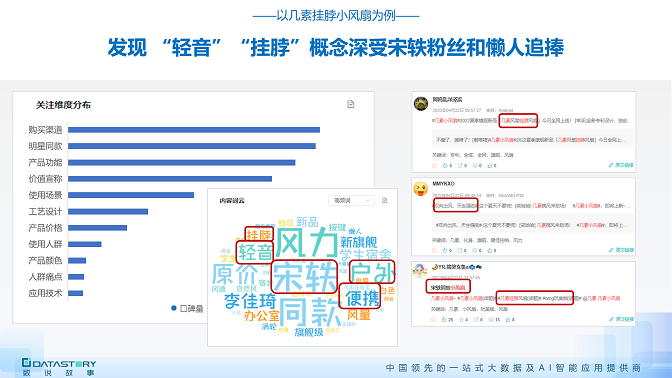The image size is (672, 378).
Task: Click the first post author's avatar
Action: [x=421, y=104]
